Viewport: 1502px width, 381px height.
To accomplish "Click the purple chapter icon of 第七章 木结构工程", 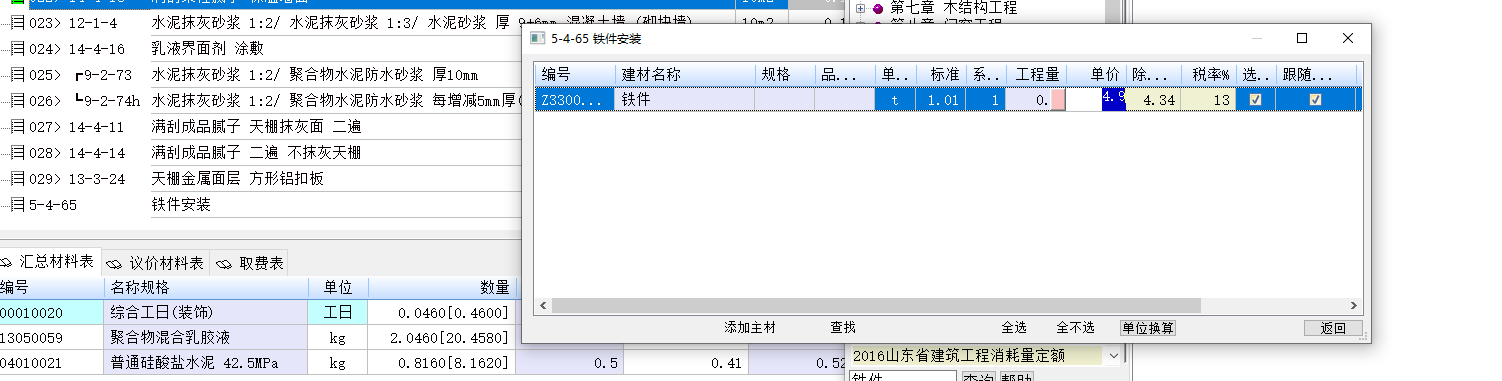I will tap(878, 8).
